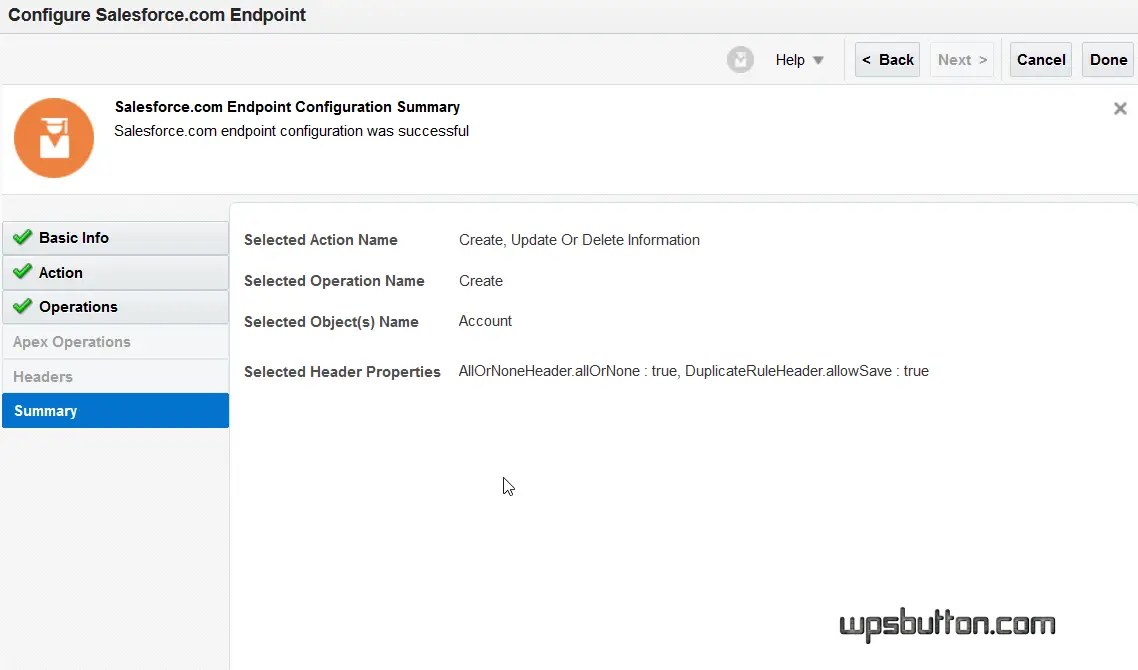1138x670 pixels.
Task: Click the 'Selected Operation Name' label
Action: [x=334, y=281]
